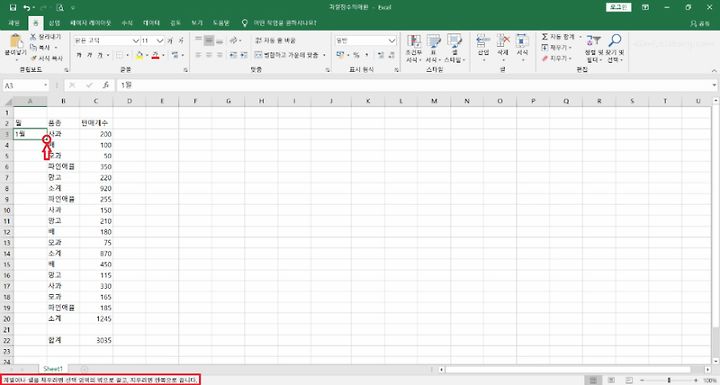Open the font size dropdown
The height and width of the screenshot is (385, 720).
pos(160,41)
